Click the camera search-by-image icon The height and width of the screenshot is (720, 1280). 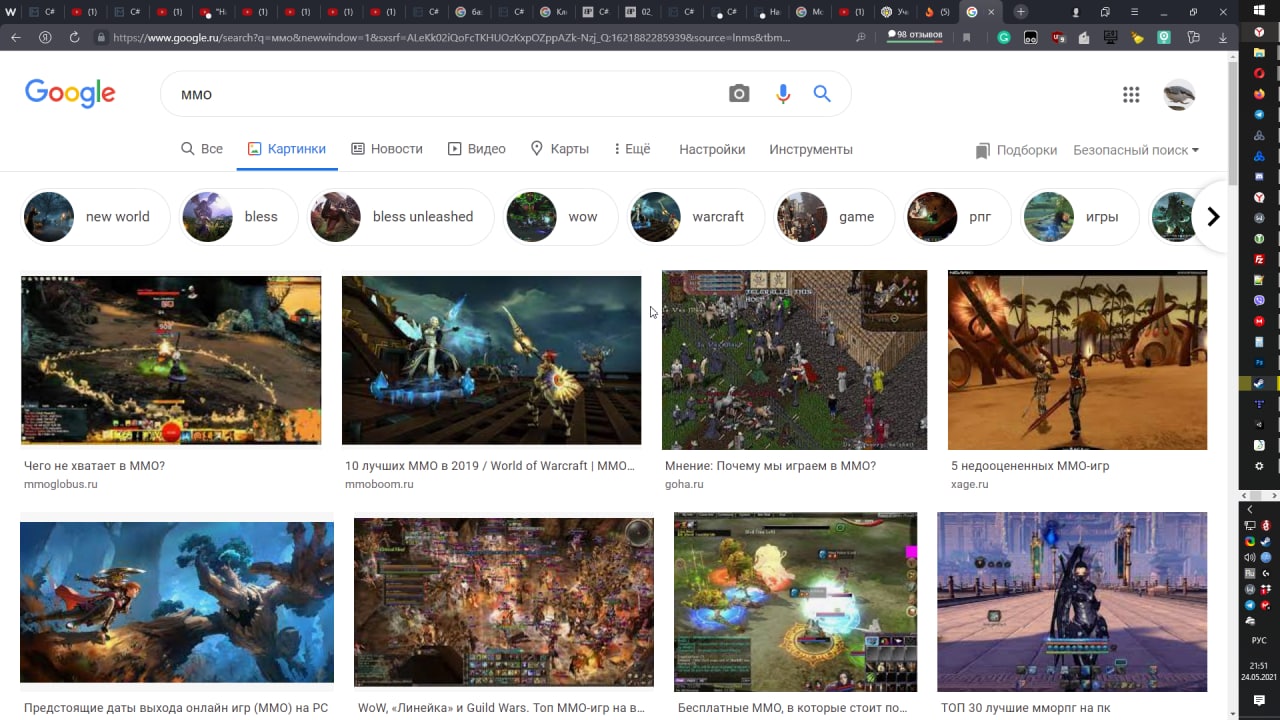pos(739,94)
